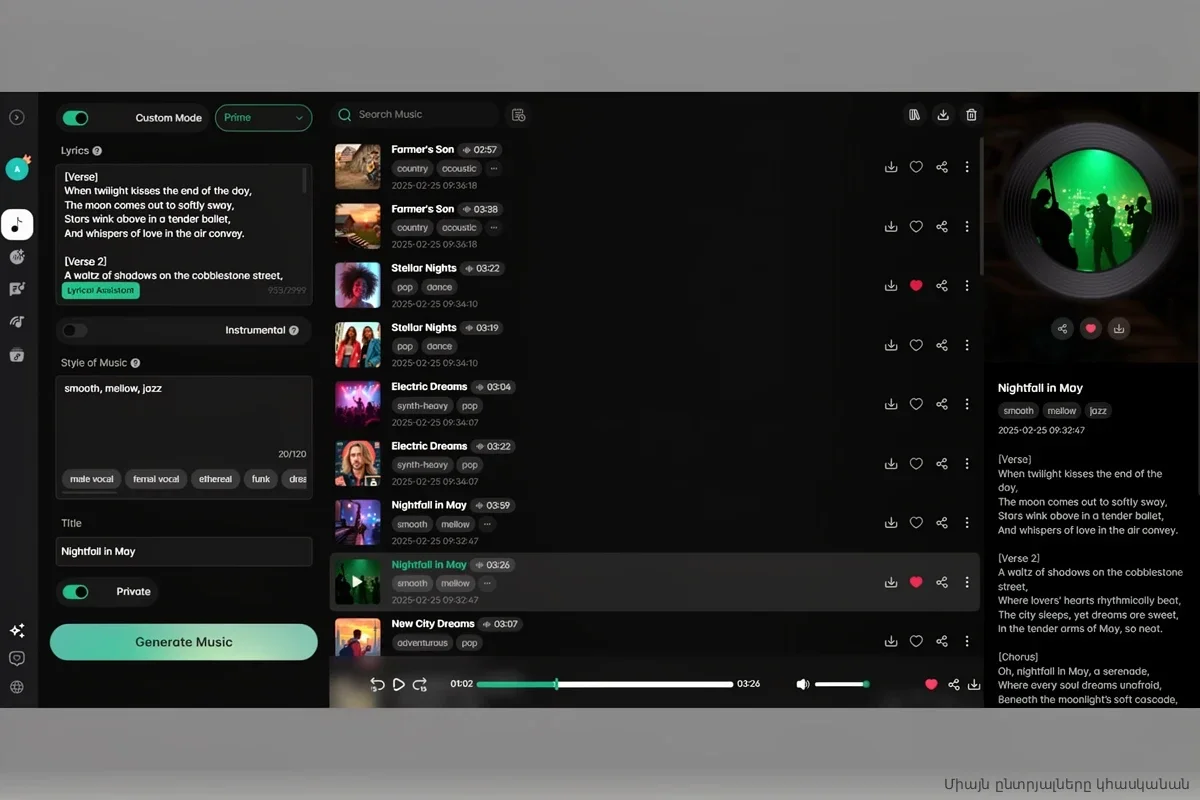Click the Title field containing Nightfall in May

pyautogui.click(x=184, y=552)
